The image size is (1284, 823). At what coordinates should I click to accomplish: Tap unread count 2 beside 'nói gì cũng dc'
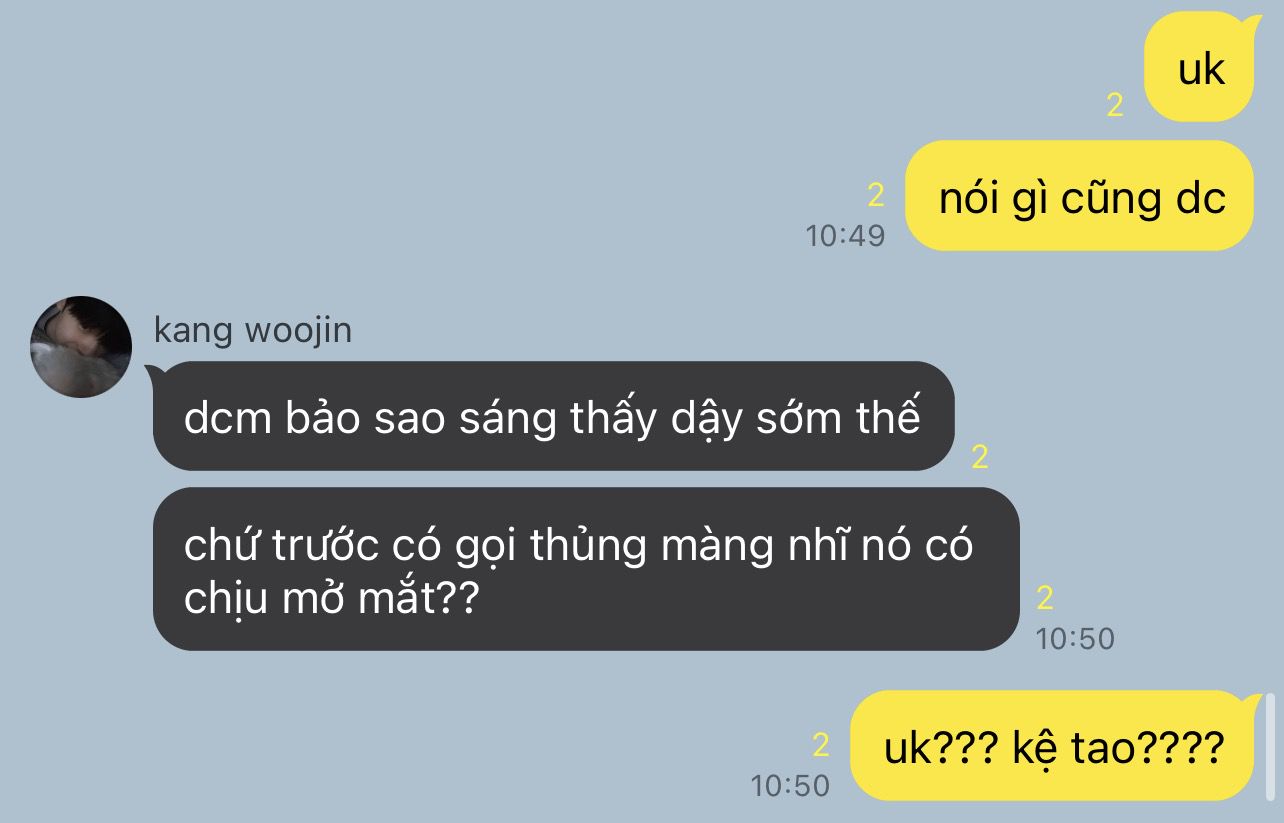coord(876,195)
